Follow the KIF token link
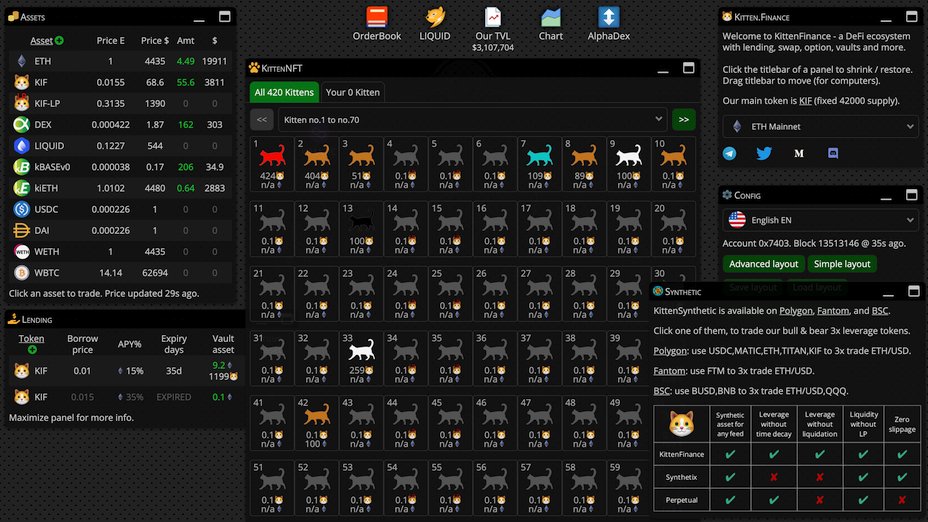928x522 pixels. pos(805,101)
